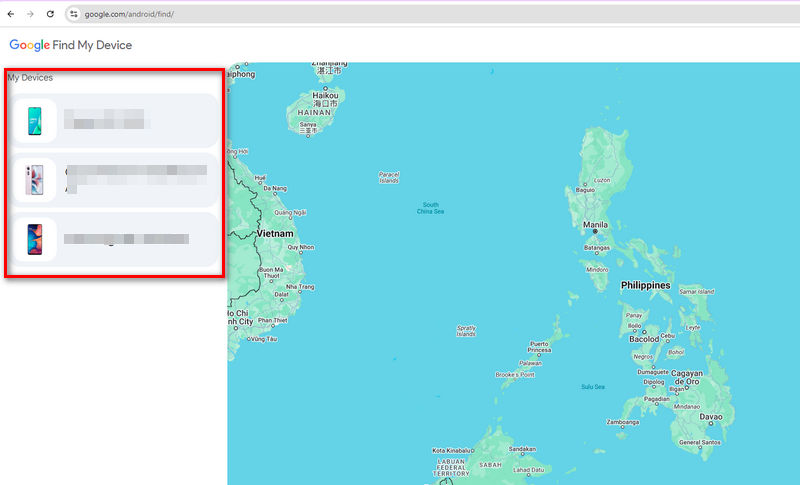Select the pink phone device thumbnail

click(35, 180)
